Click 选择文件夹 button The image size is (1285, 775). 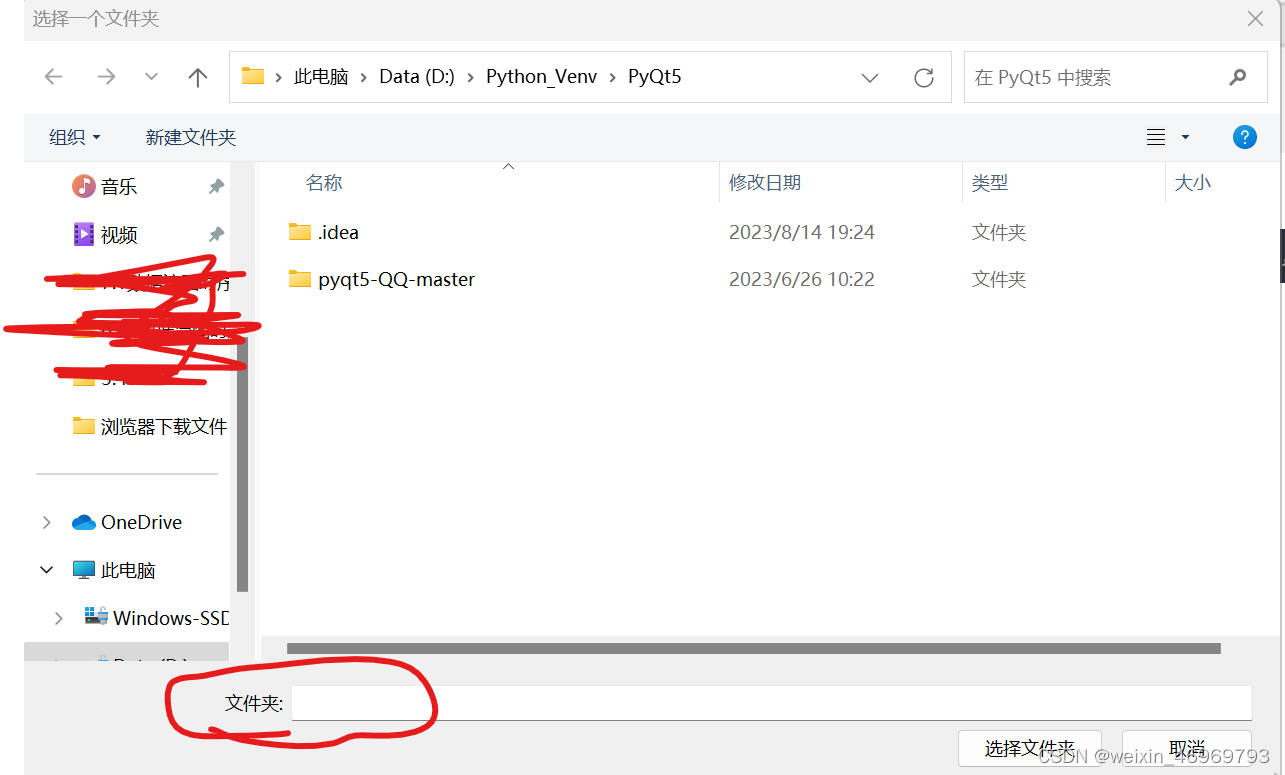[1030, 749]
